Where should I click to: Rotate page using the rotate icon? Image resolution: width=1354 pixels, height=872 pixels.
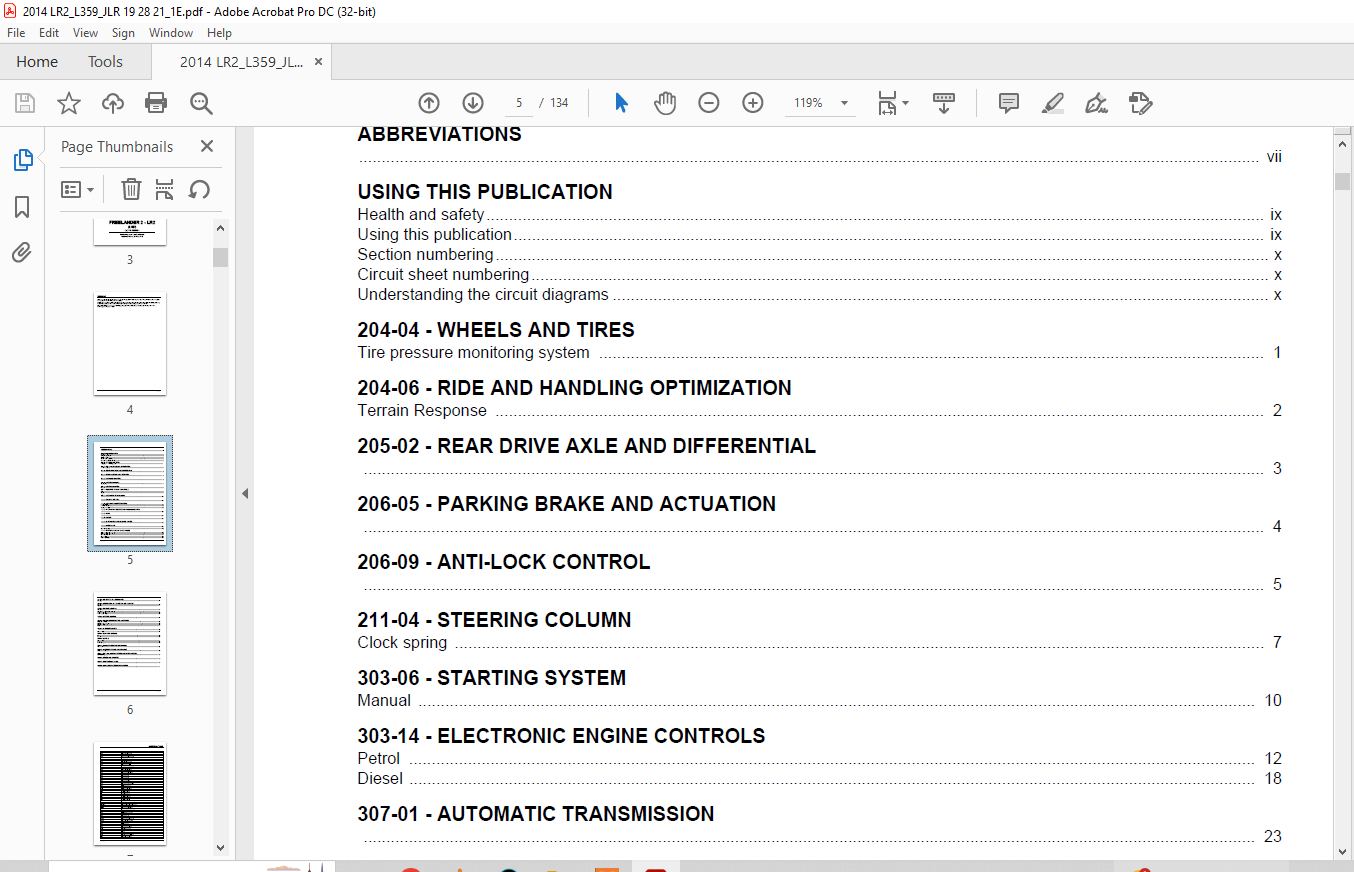point(199,189)
